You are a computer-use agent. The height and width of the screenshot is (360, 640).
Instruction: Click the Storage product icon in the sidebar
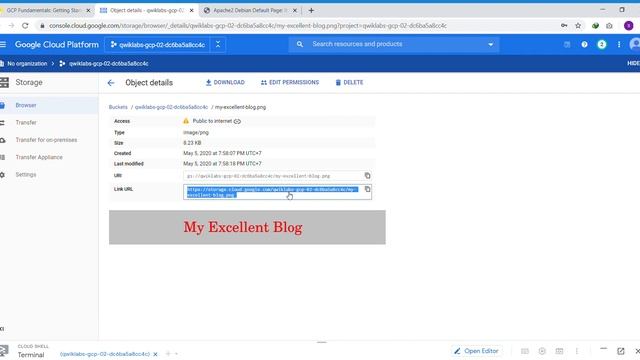coord(4,82)
